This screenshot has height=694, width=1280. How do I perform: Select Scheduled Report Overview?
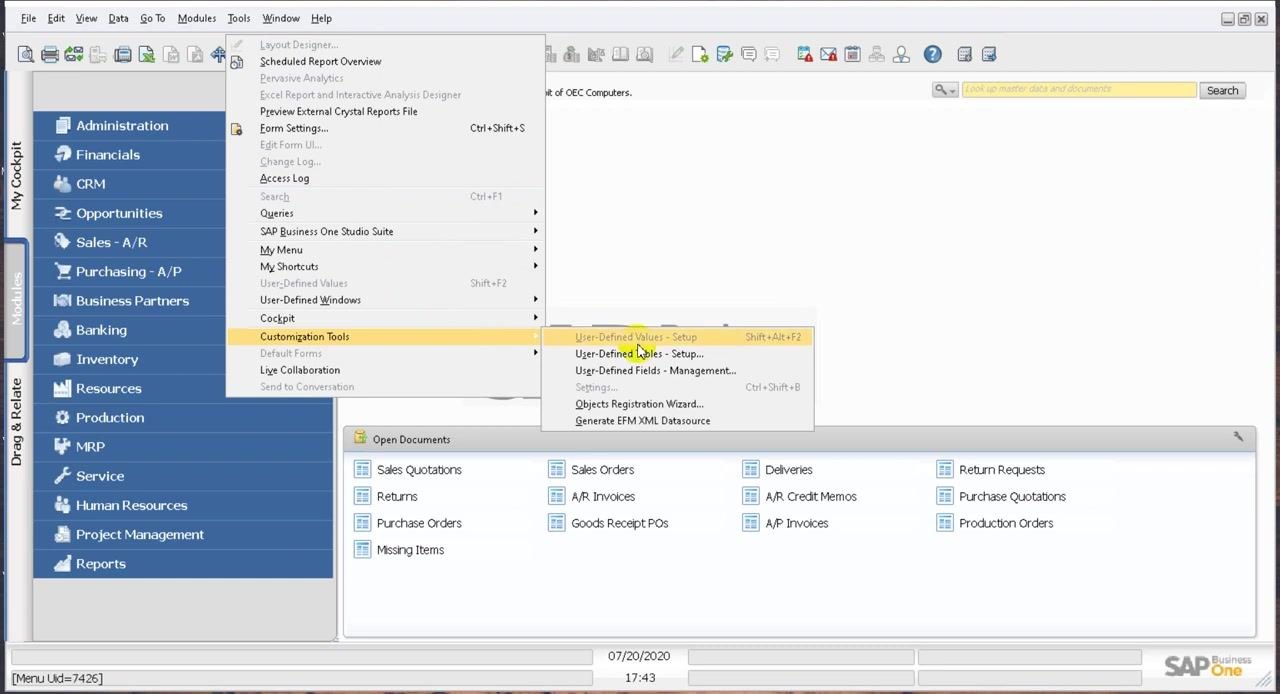click(320, 61)
